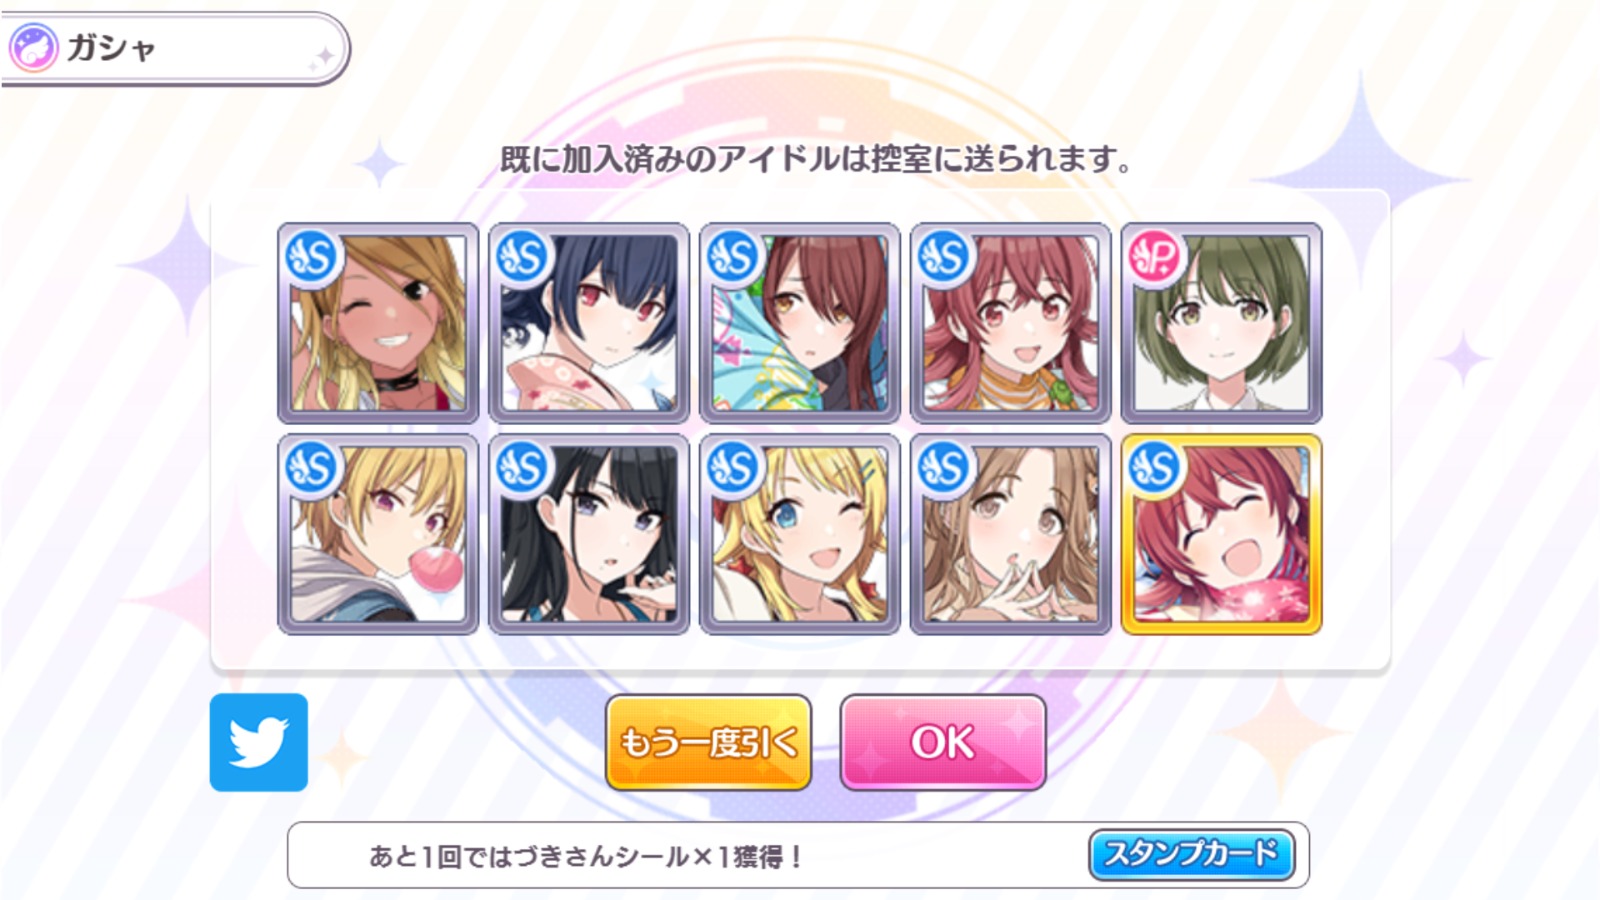Screen dimensions: 1600x900
Task: Select the long black-haired idol card
Action: (589, 534)
